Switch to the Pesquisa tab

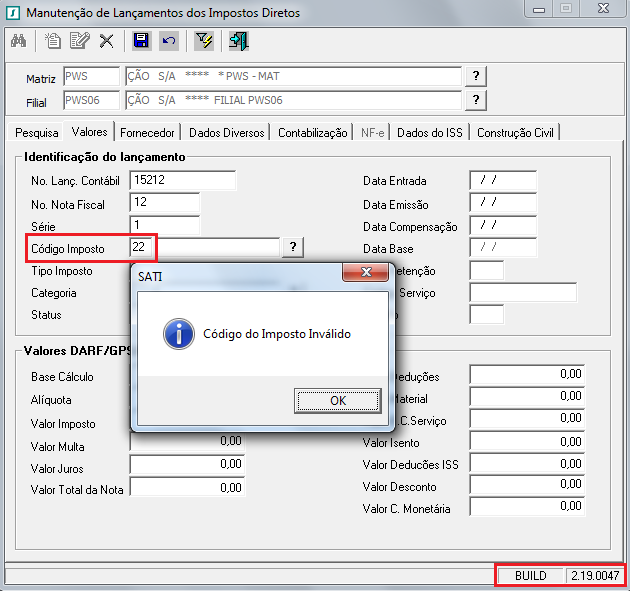point(36,132)
